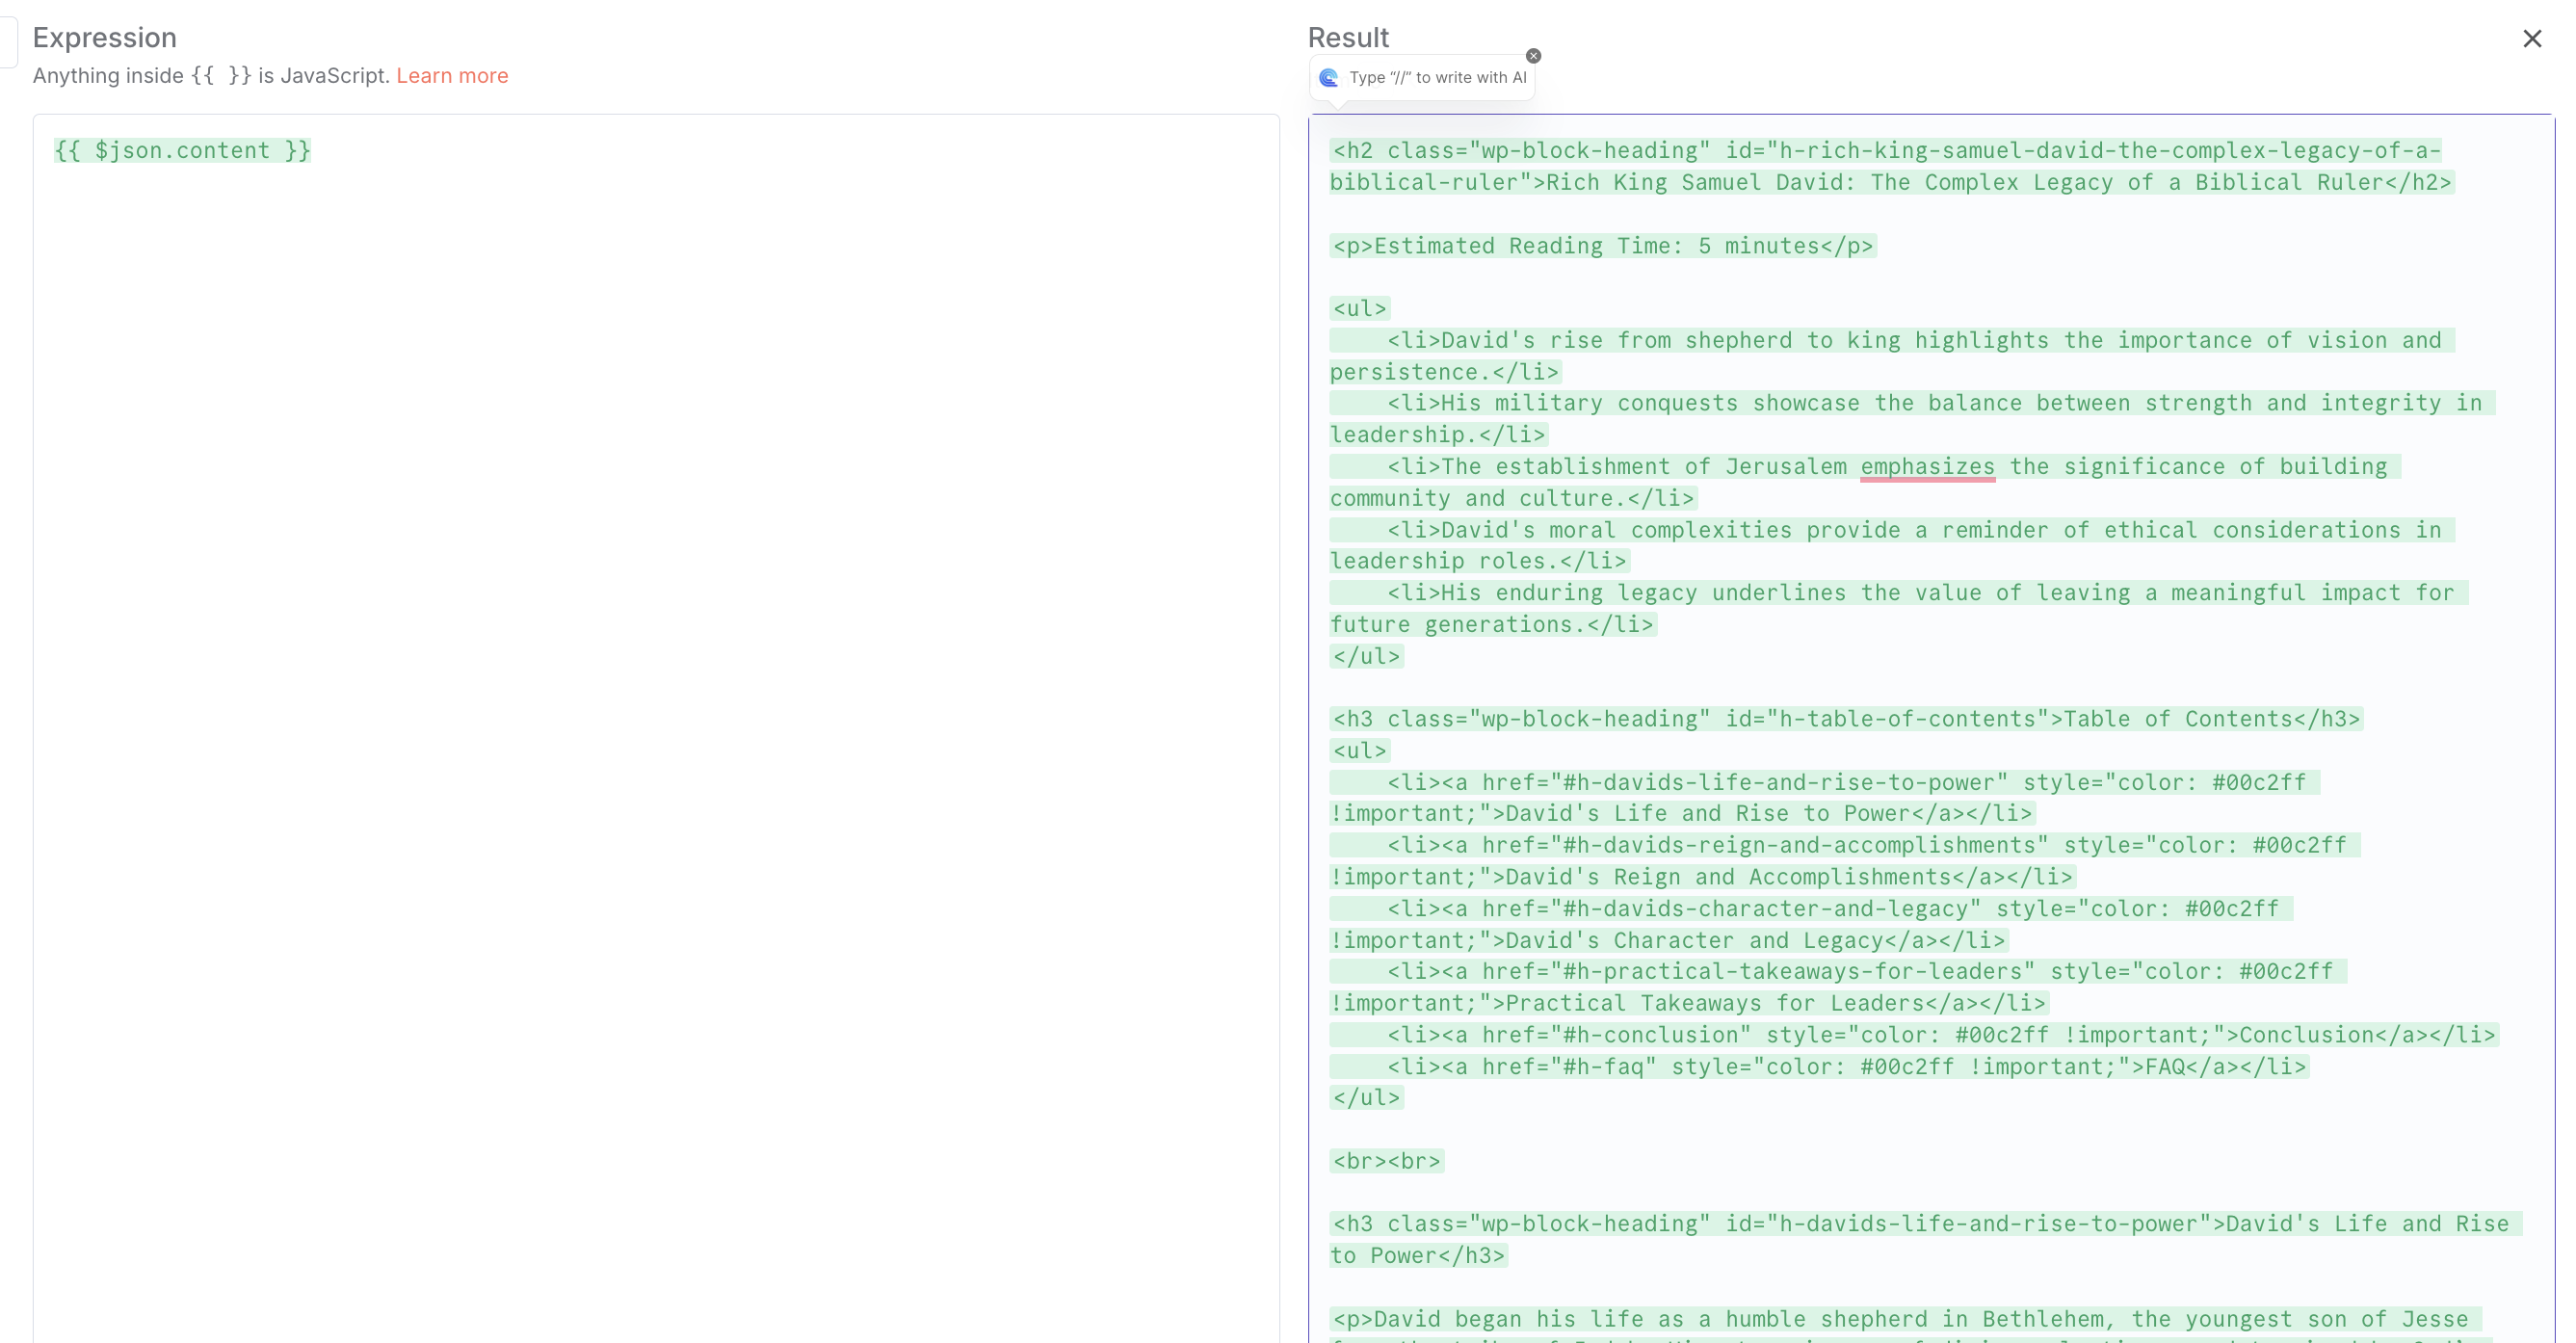Image resolution: width=2576 pixels, height=1343 pixels.
Task: Click the 'Estimated Reading Time: 5 minutes' line
Action: tap(1603, 246)
